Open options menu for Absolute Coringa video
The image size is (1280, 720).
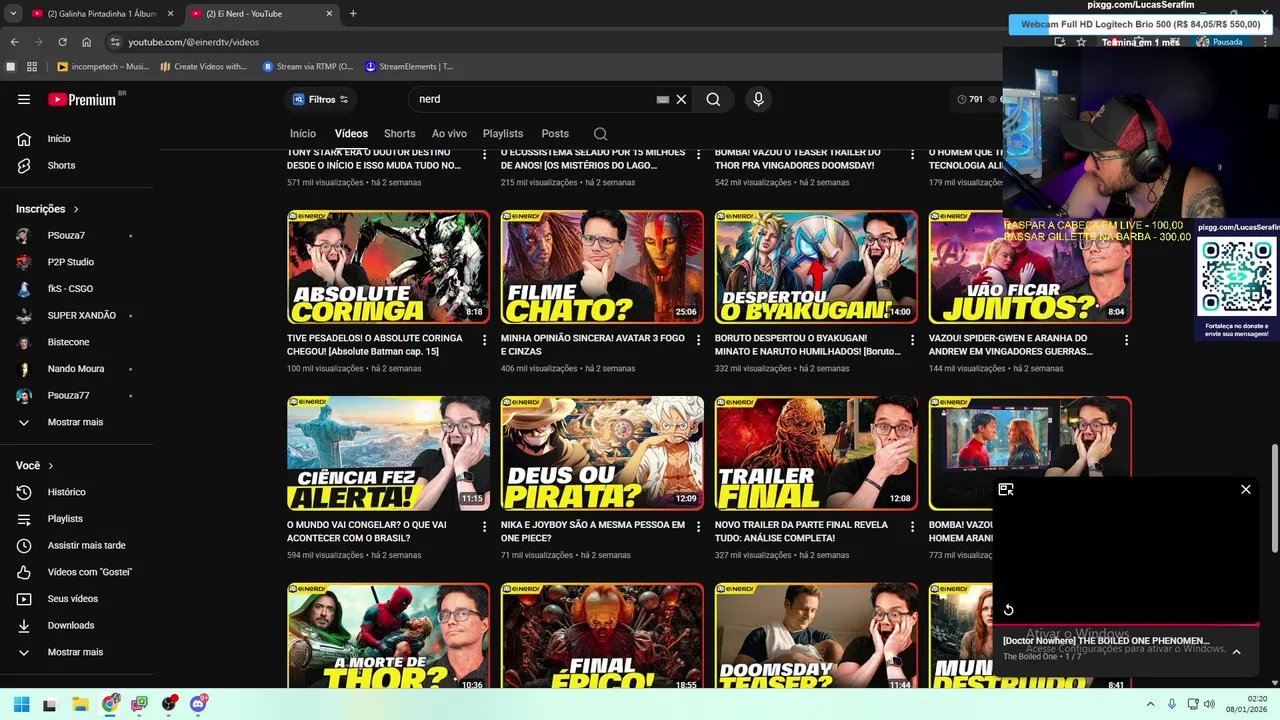click(x=484, y=340)
